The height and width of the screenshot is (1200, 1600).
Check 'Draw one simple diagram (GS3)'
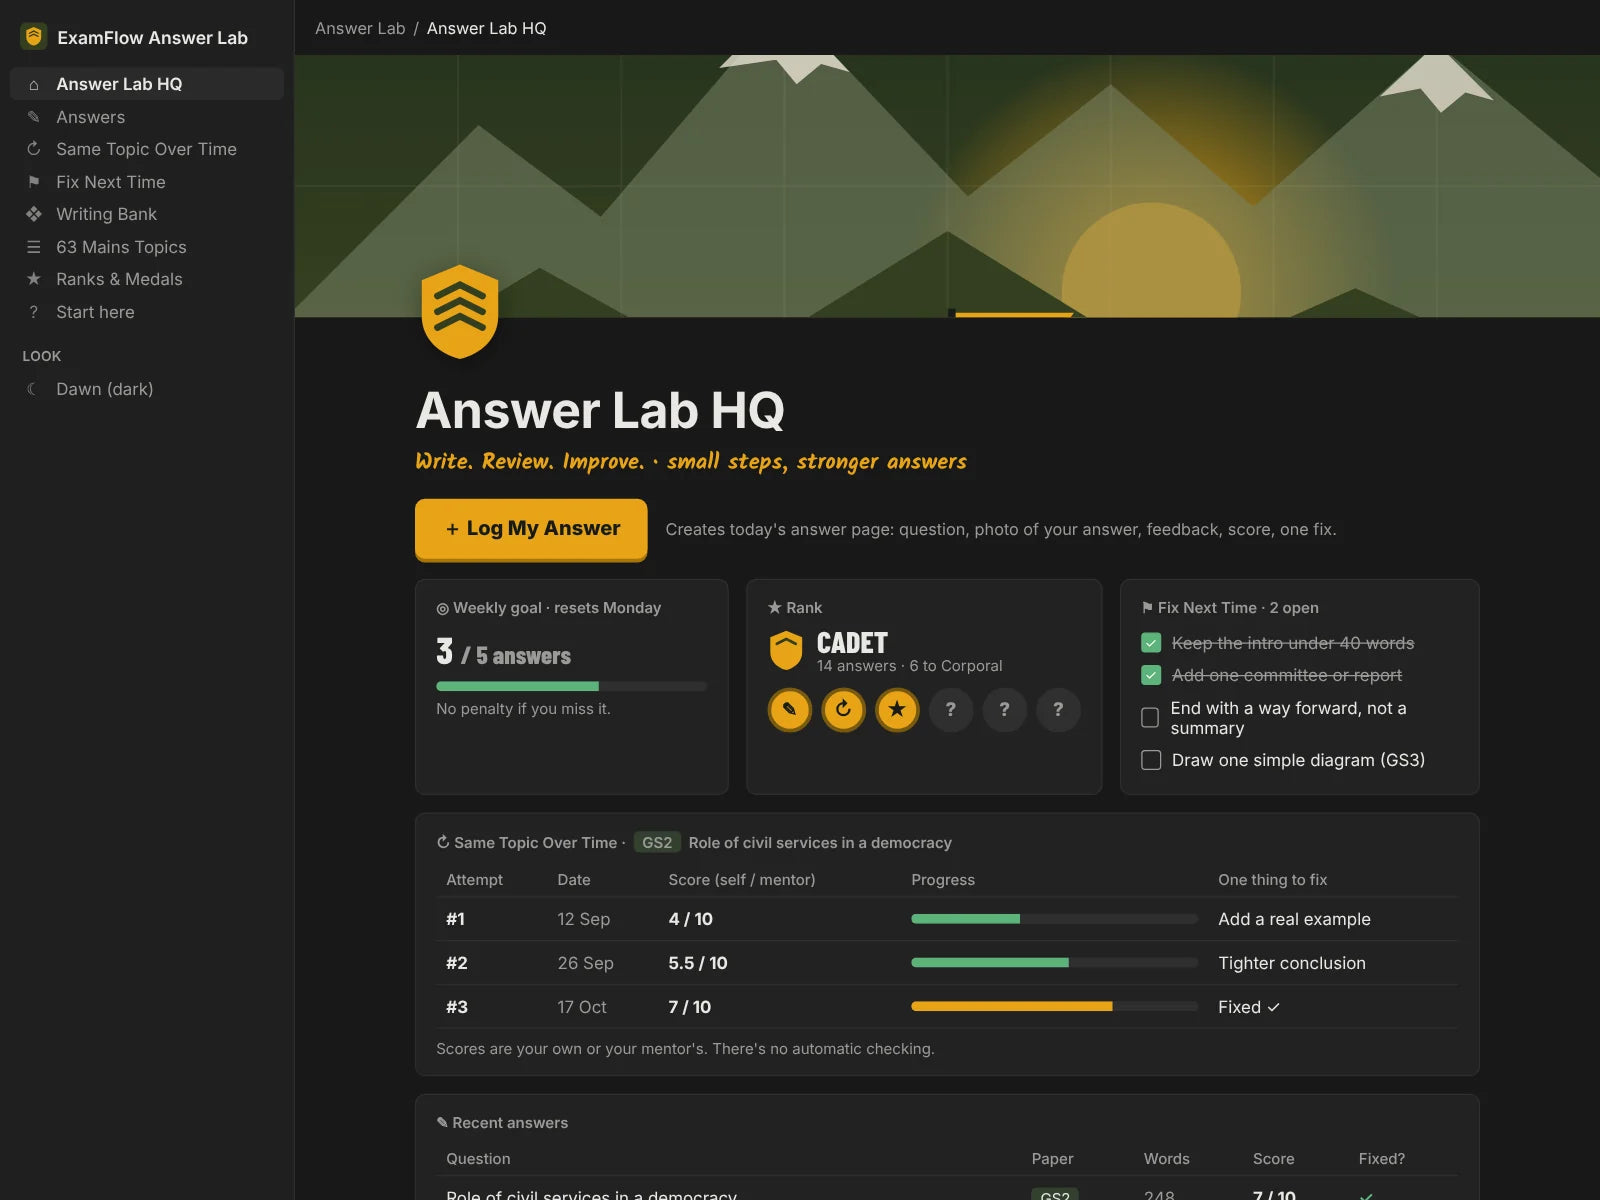[1151, 760]
